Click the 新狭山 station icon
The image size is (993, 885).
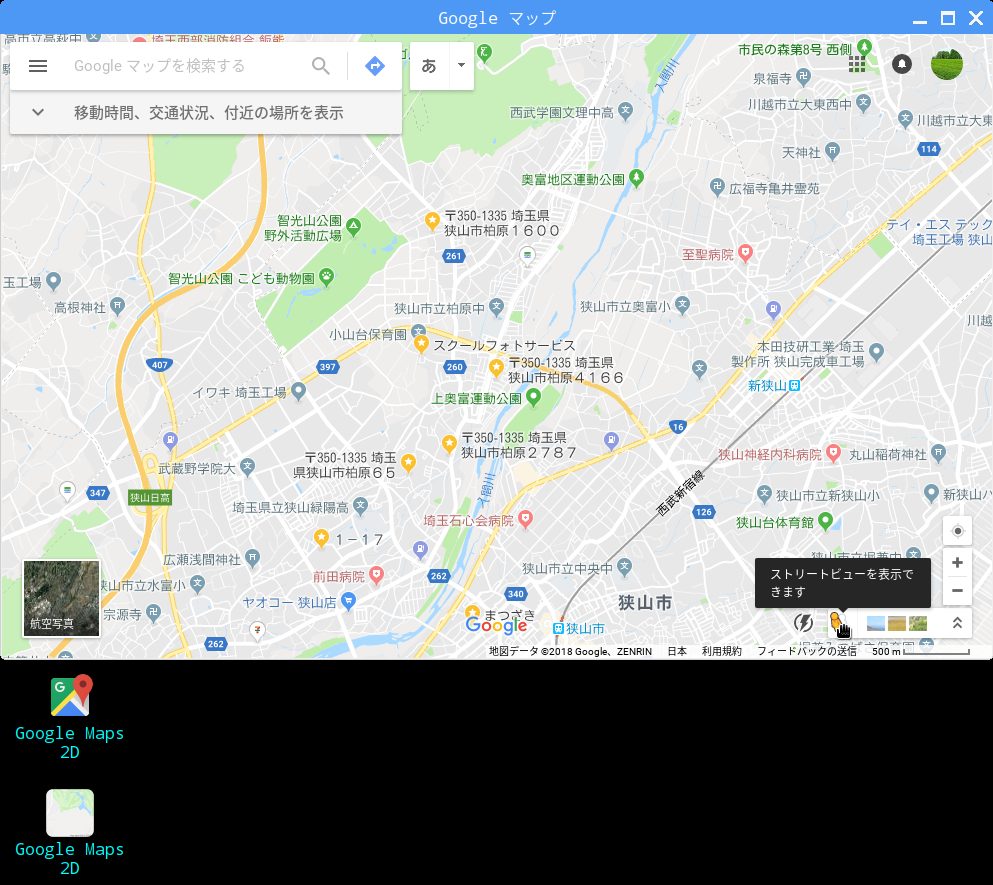pyautogui.click(x=795, y=385)
